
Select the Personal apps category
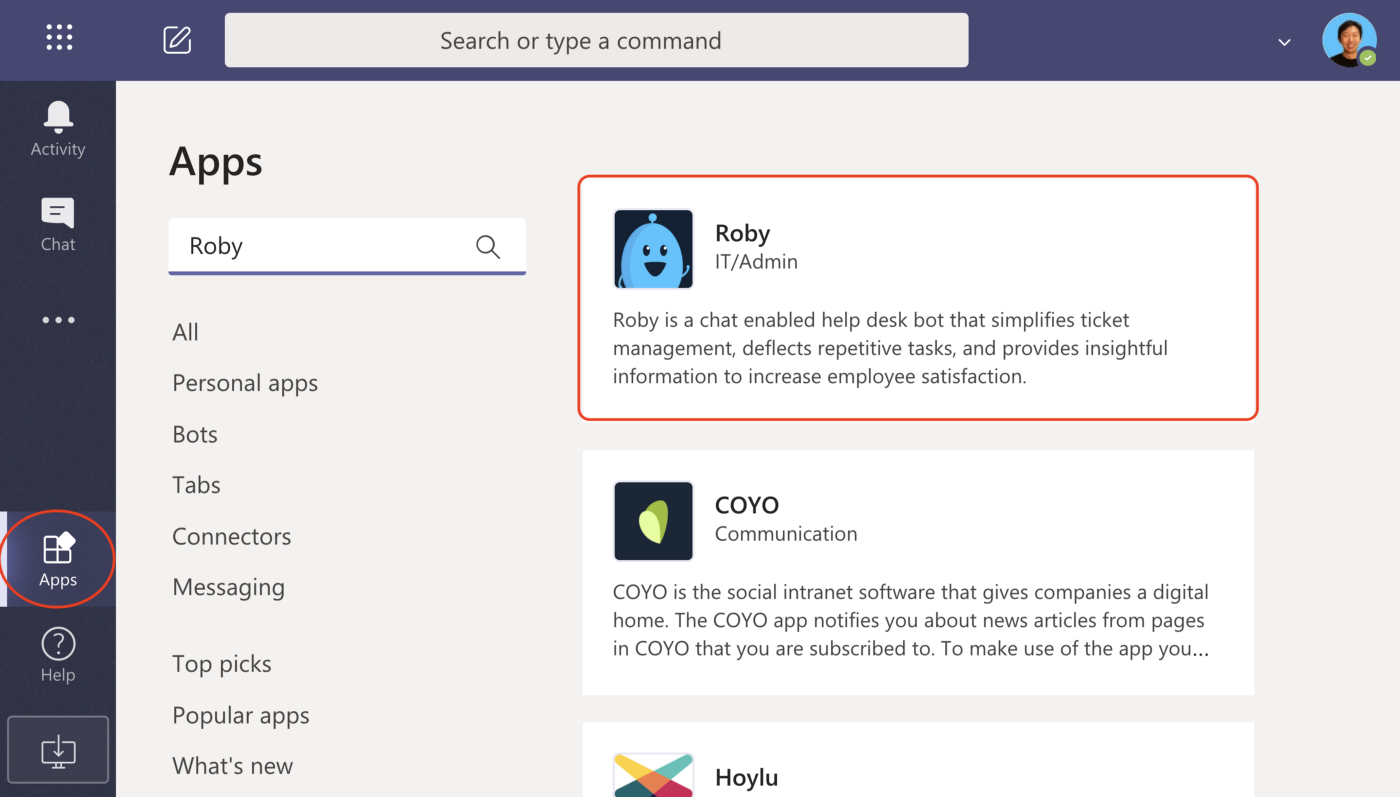pyautogui.click(x=245, y=383)
